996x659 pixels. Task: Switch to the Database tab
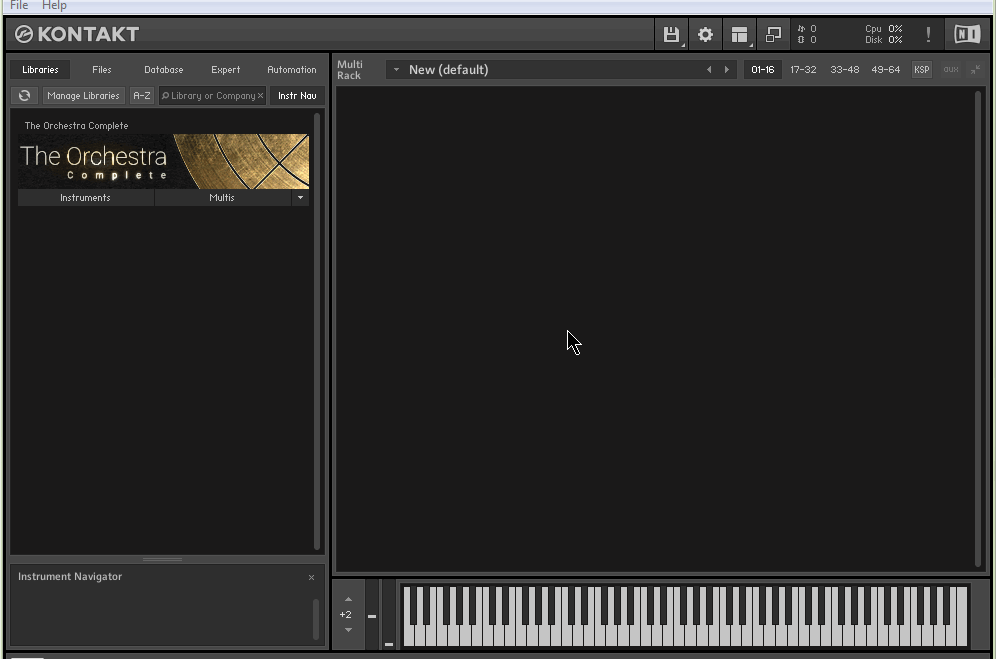point(163,70)
